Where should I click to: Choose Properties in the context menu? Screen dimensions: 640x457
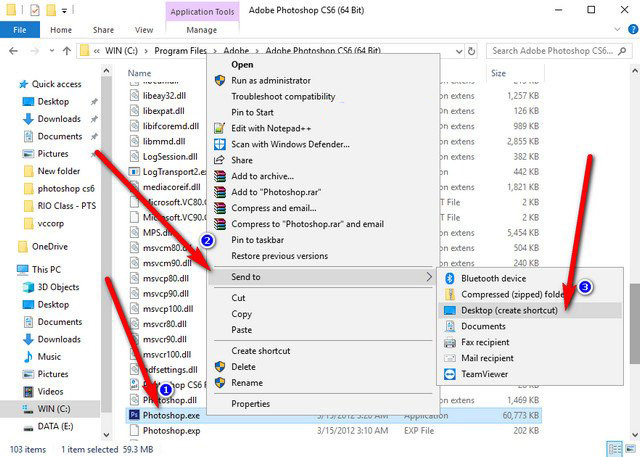point(250,404)
